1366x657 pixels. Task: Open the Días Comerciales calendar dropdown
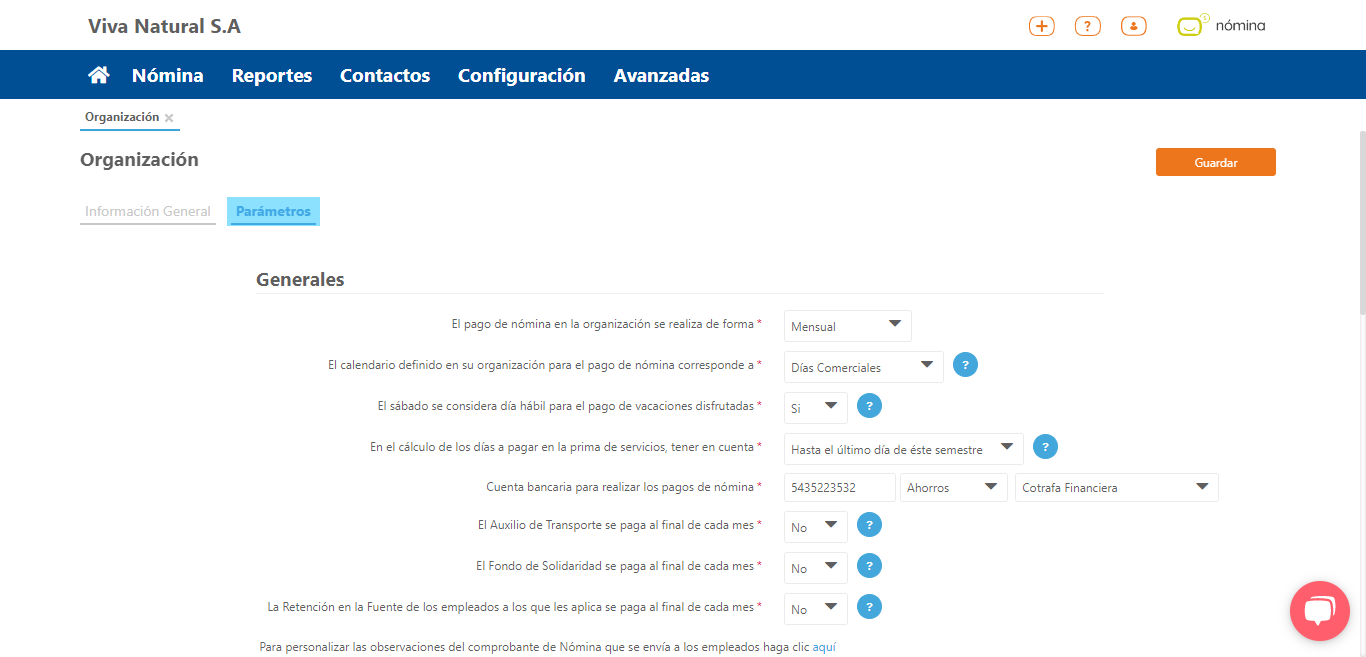pyautogui.click(x=863, y=367)
